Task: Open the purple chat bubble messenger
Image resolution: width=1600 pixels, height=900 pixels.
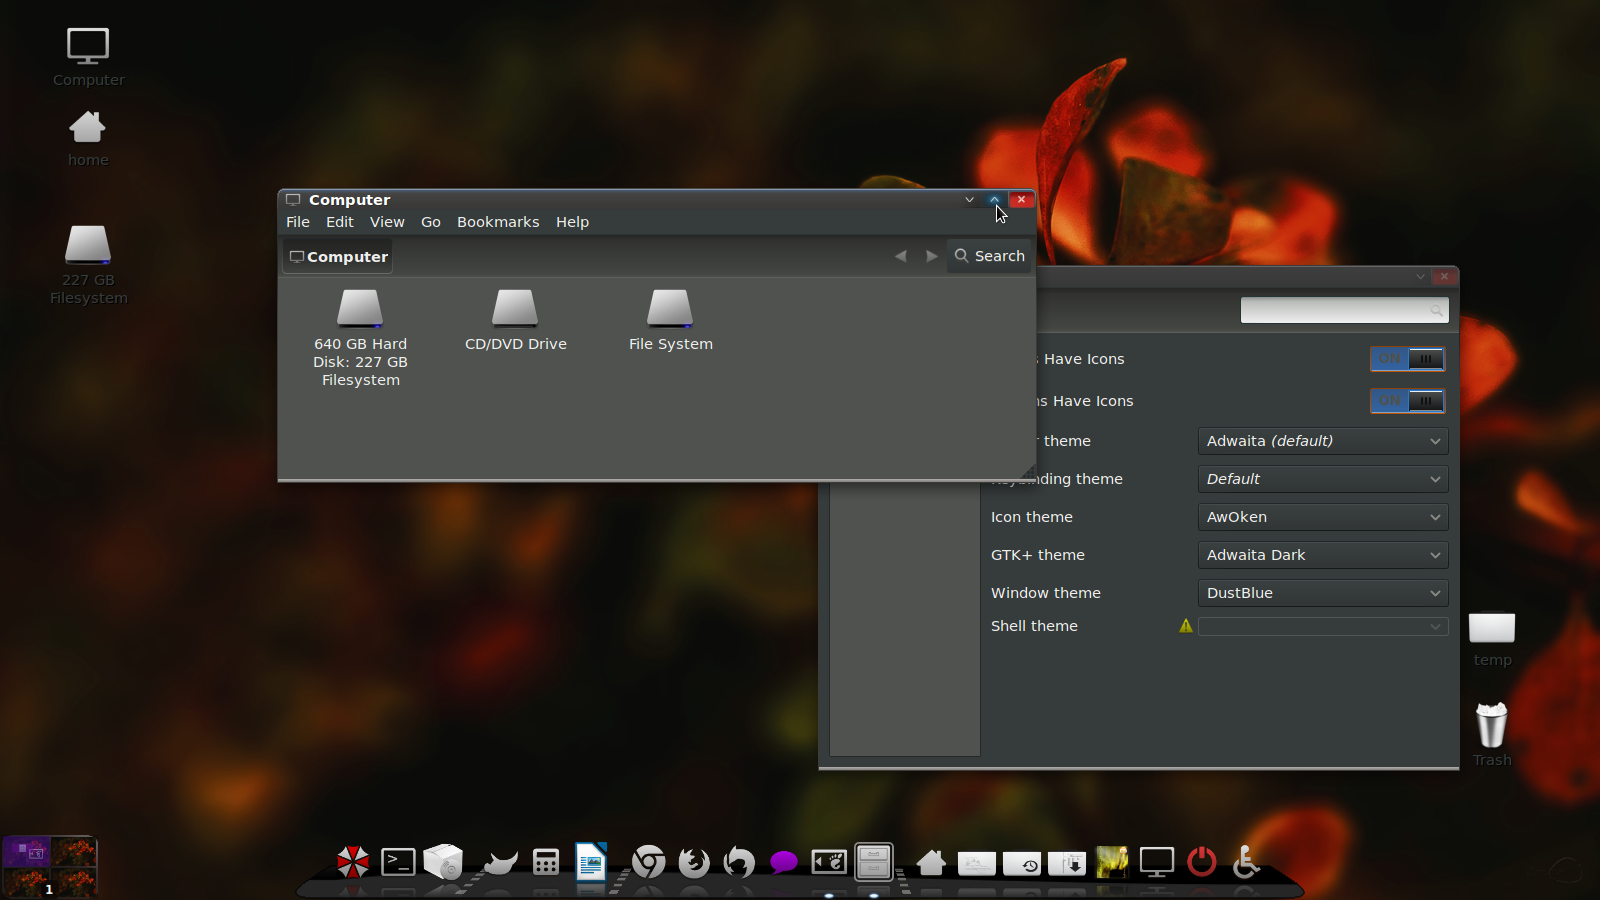Action: click(x=784, y=862)
